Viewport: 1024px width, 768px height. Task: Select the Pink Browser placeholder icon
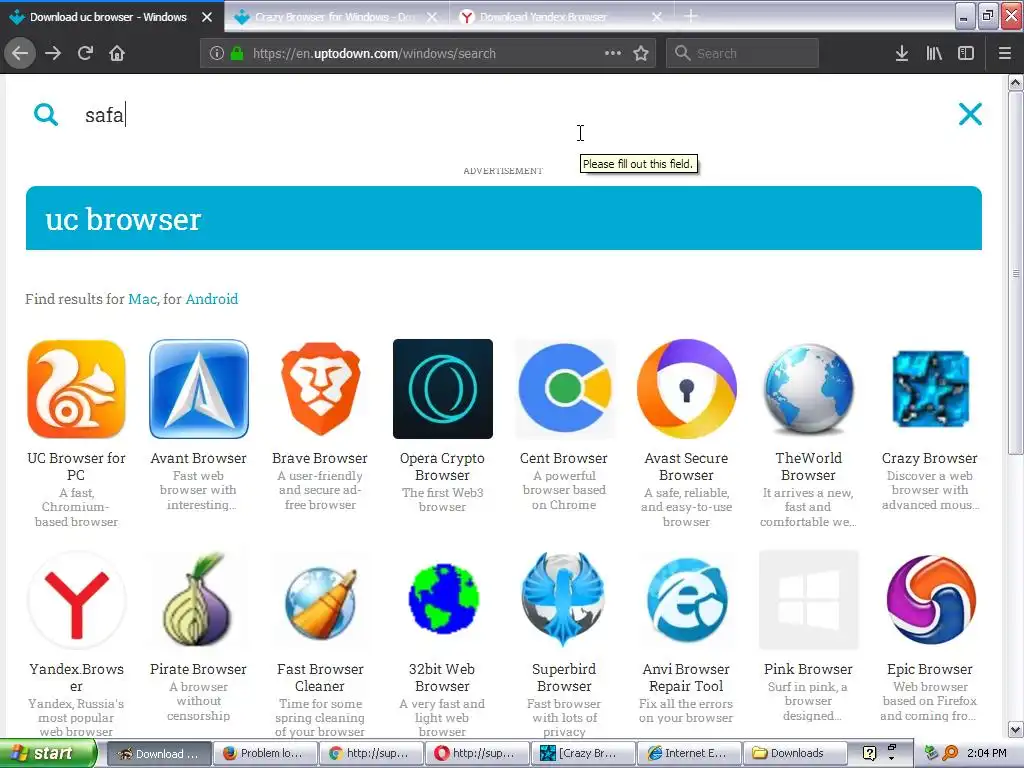[x=808, y=600]
